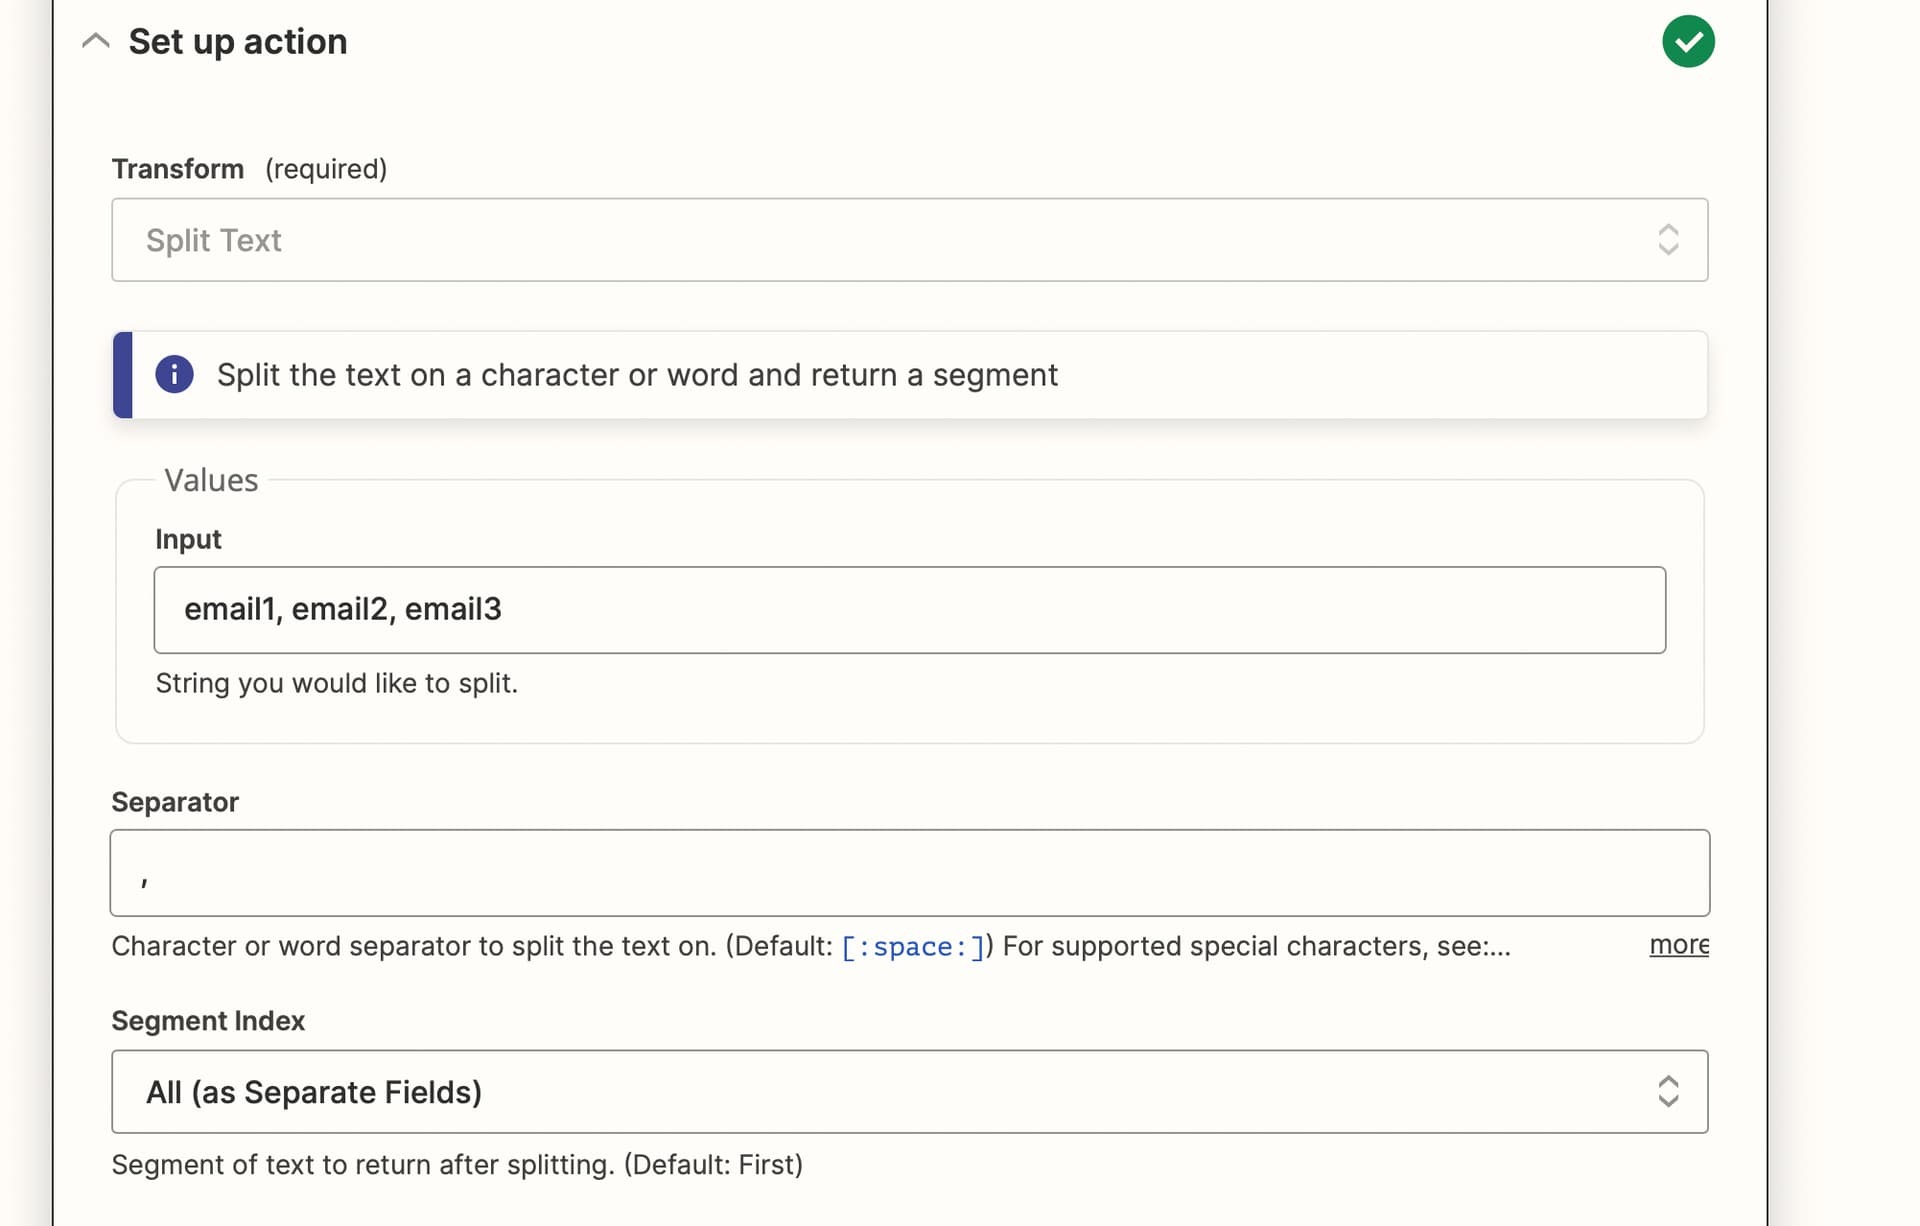Click the blue info icon
Image resolution: width=1920 pixels, height=1226 pixels.
point(174,374)
